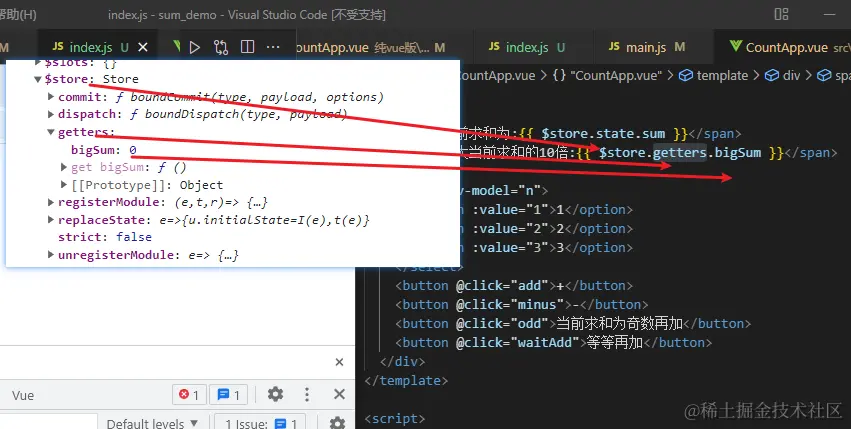Show the 1 message badge
Viewport: 851px width, 429px height.
[228, 395]
